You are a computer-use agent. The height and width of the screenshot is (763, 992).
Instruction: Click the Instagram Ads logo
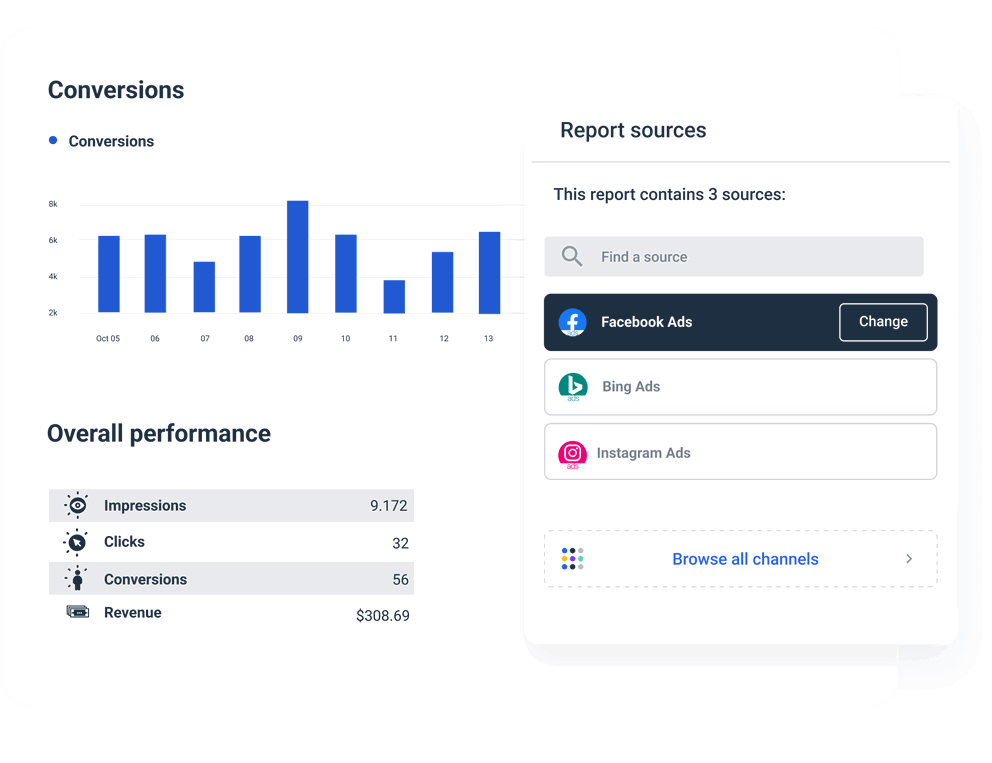pyautogui.click(x=572, y=452)
